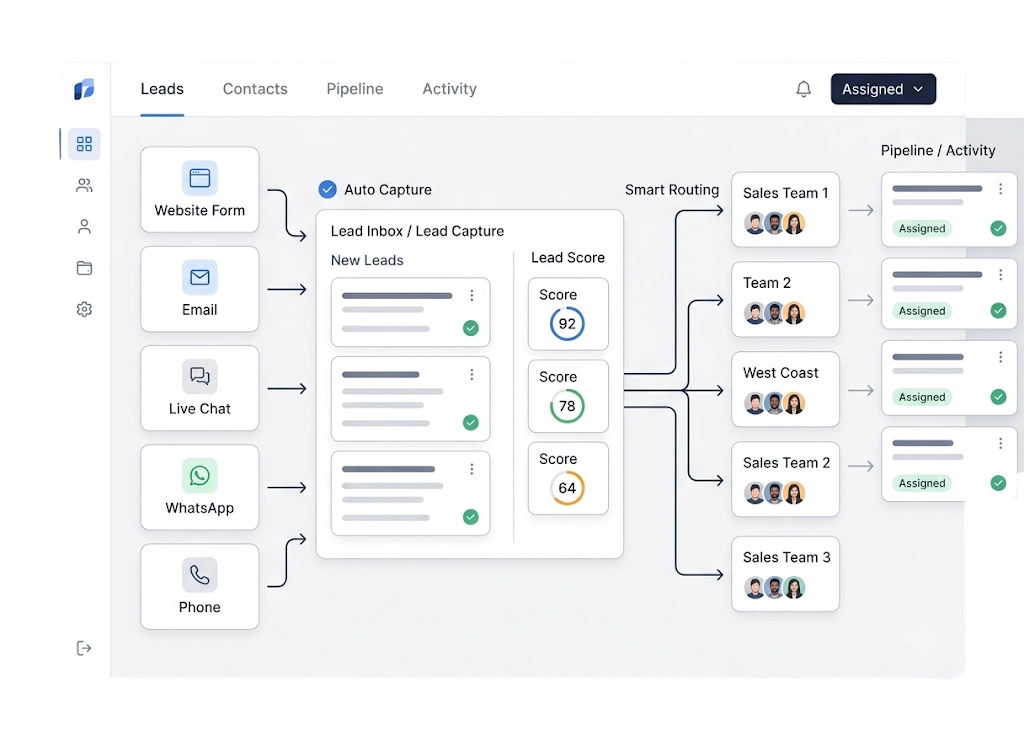This screenshot has width=1024, height=741.
Task: Click the logout icon at sidebar bottom
Action: pyautogui.click(x=84, y=648)
